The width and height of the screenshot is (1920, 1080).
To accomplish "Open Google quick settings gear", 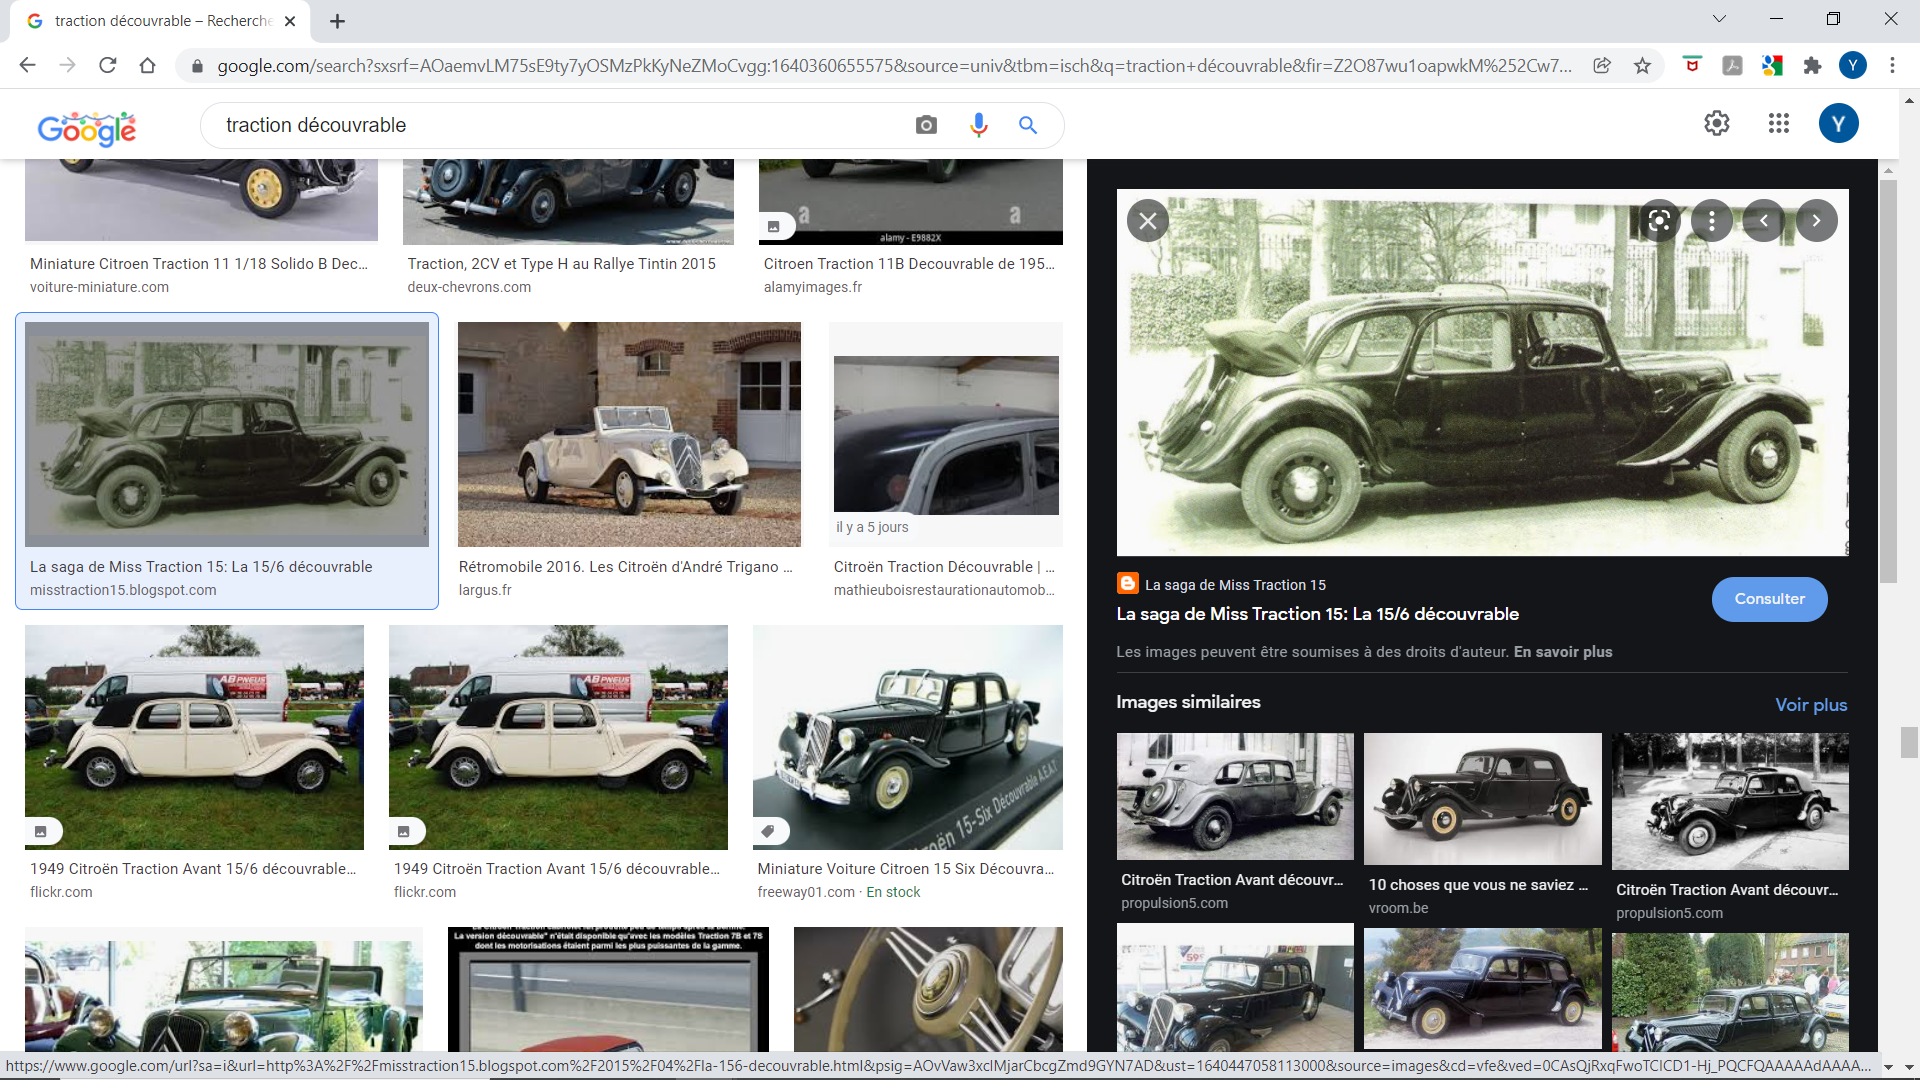I will [1716, 123].
